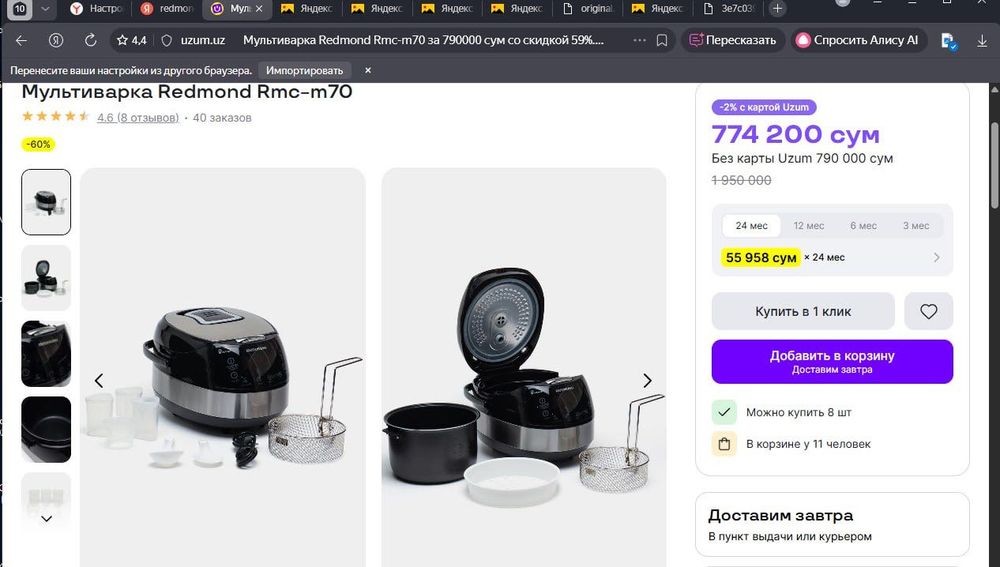Expand thumbnail list with down chevron
Image resolution: width=1000 pixels, height=567 pixels.
(46, 519)
